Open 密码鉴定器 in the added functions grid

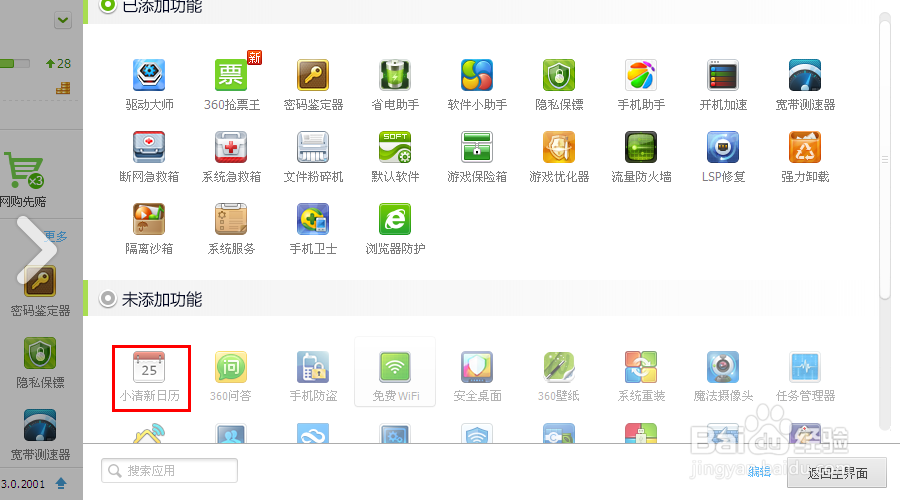point(313,84)
